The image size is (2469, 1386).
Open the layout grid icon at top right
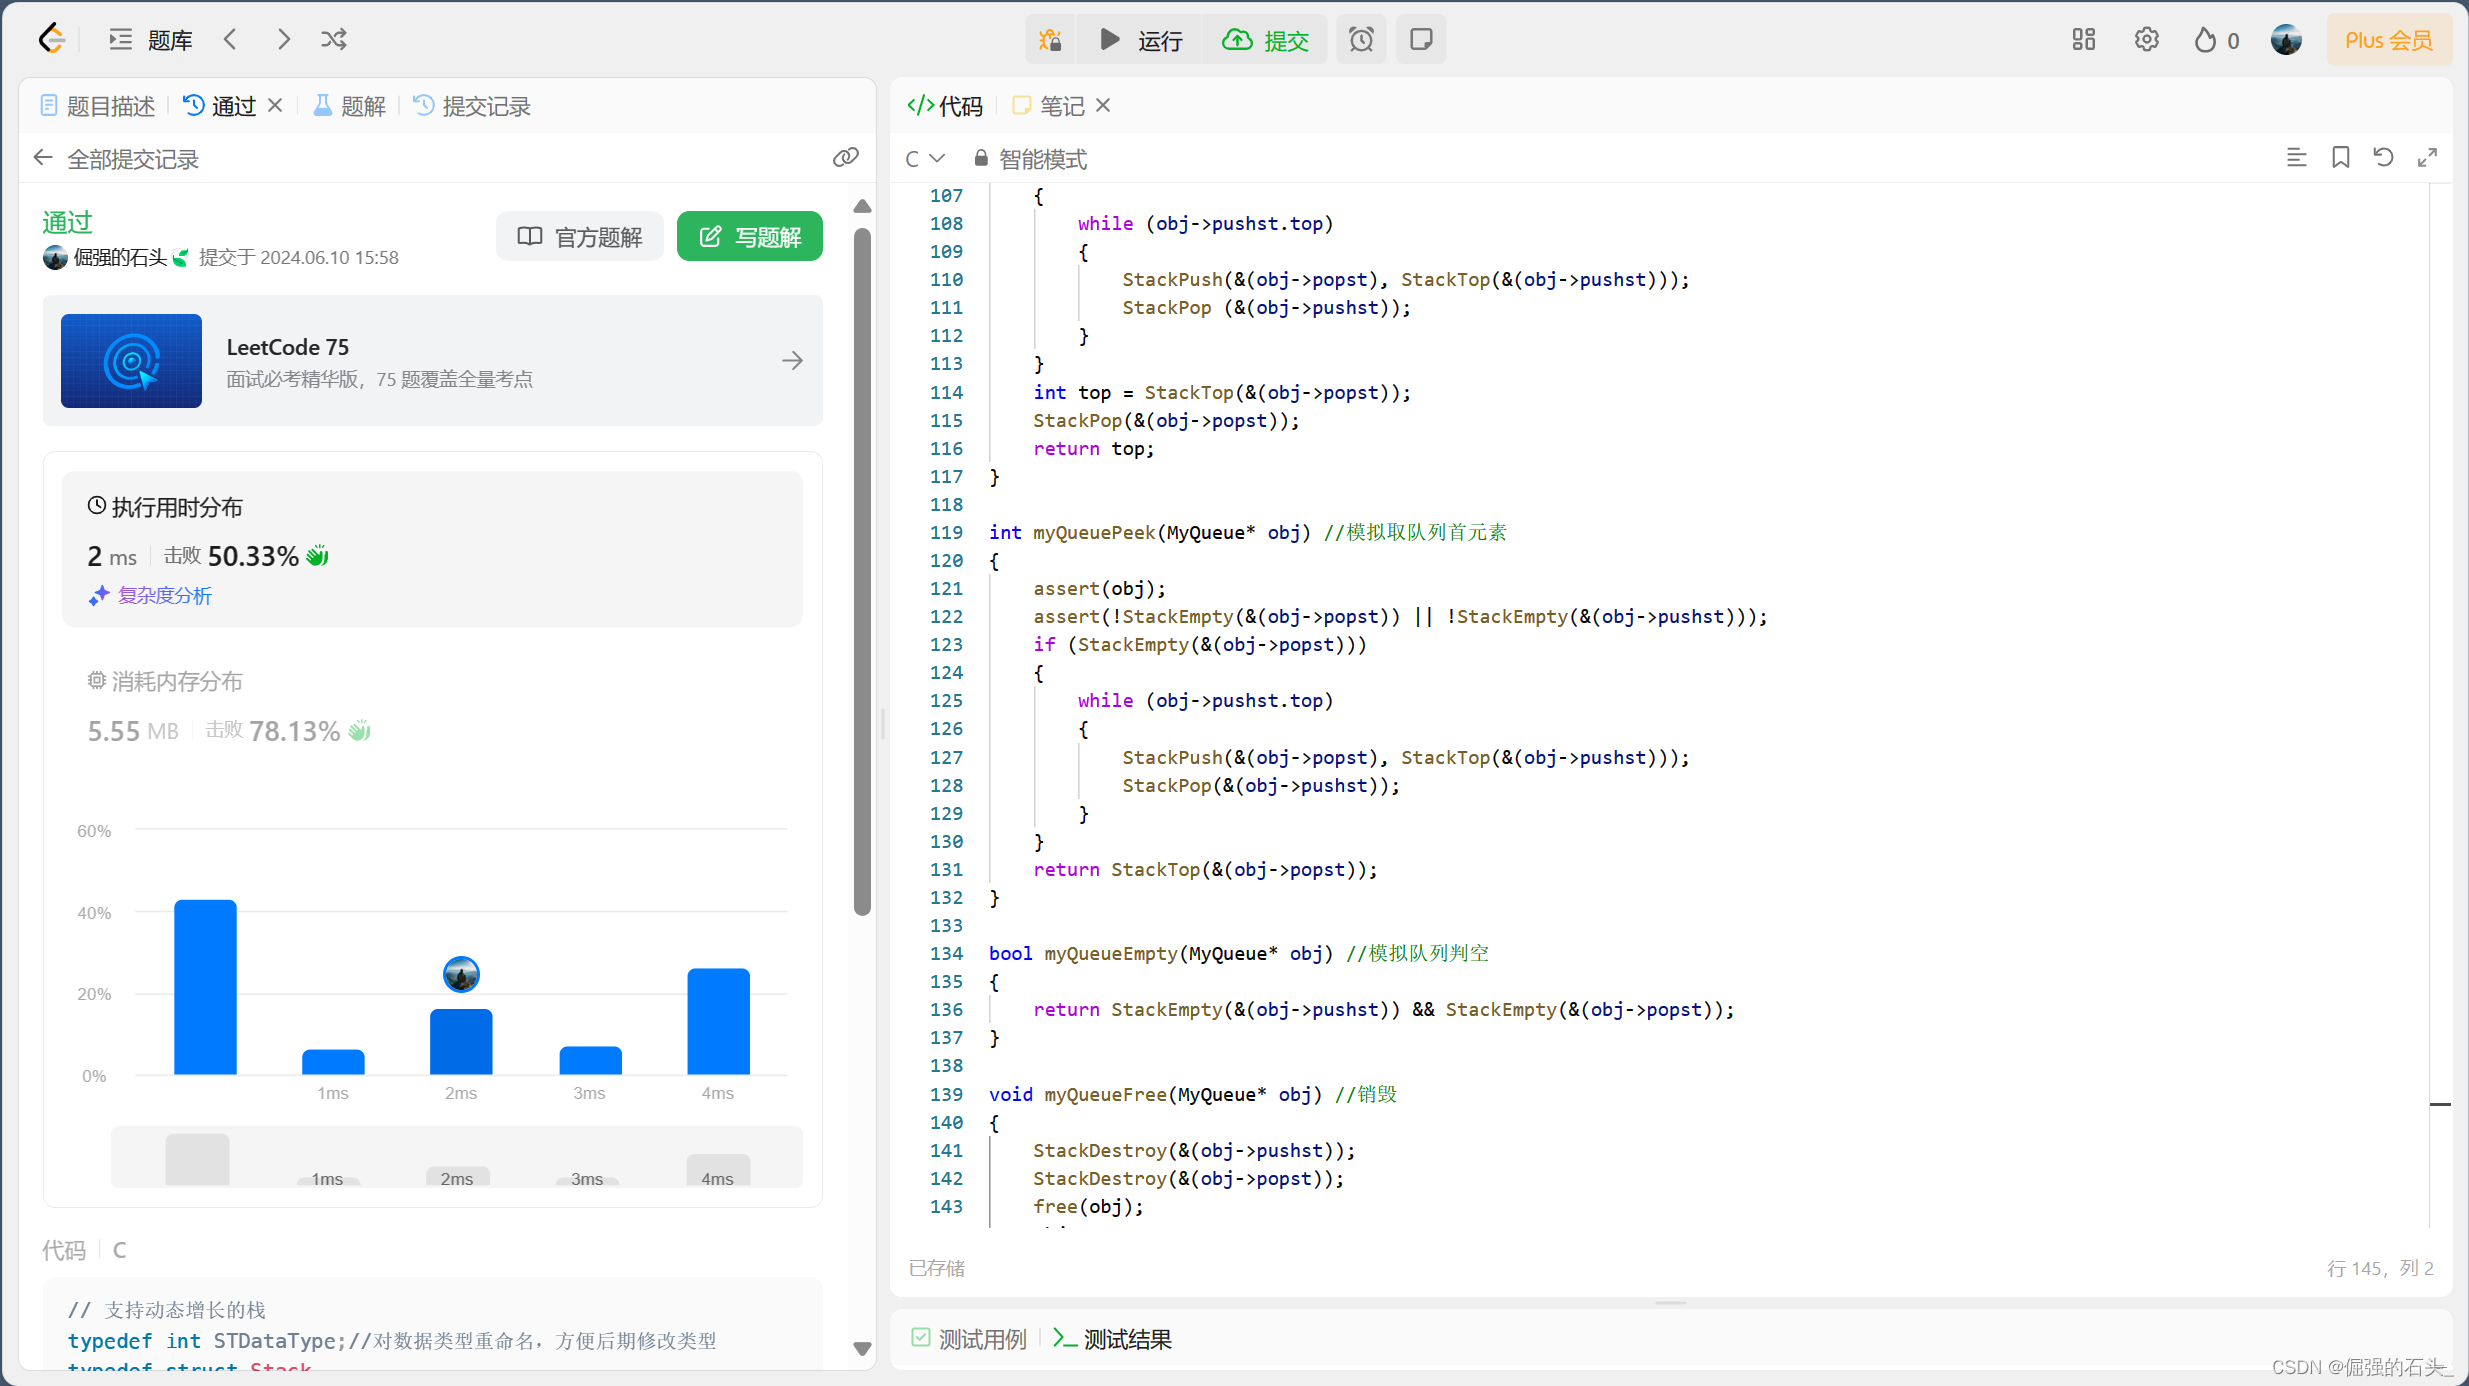tap(2084, 40)
